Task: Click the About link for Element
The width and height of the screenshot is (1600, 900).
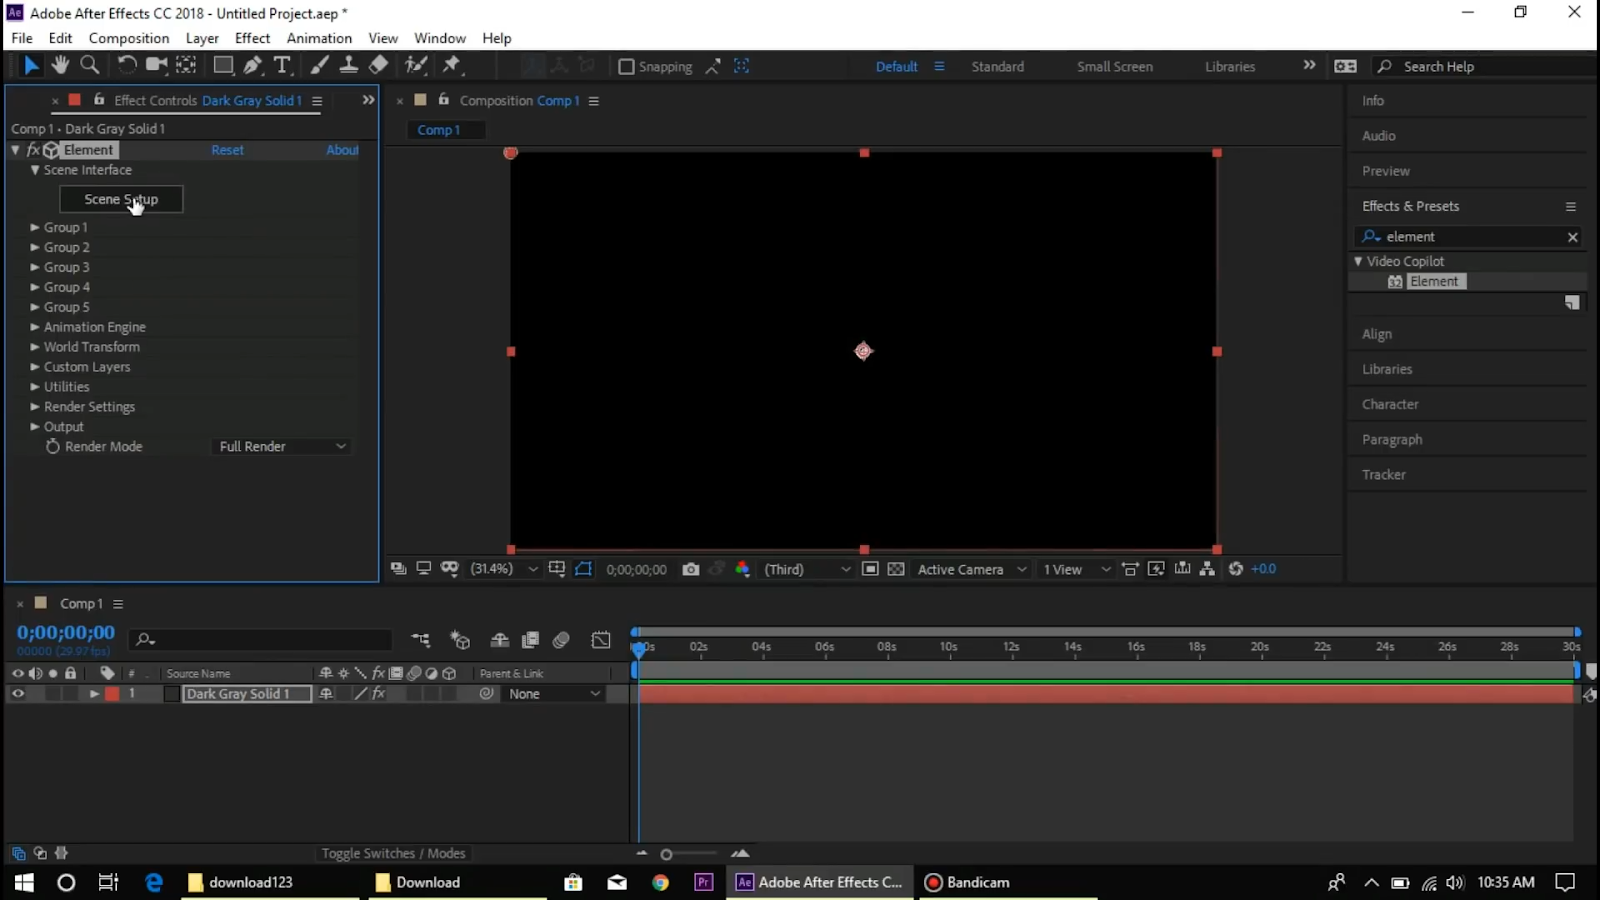Action: [x=342, y=150]
